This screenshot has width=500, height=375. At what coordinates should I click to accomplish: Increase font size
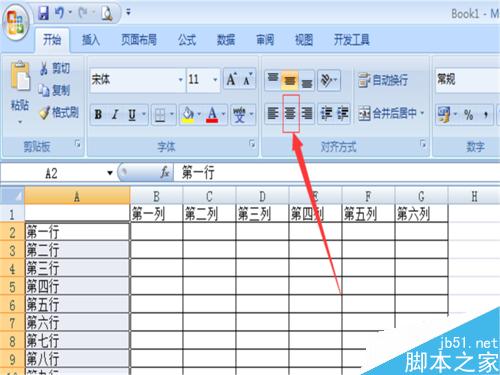point(232,79)
